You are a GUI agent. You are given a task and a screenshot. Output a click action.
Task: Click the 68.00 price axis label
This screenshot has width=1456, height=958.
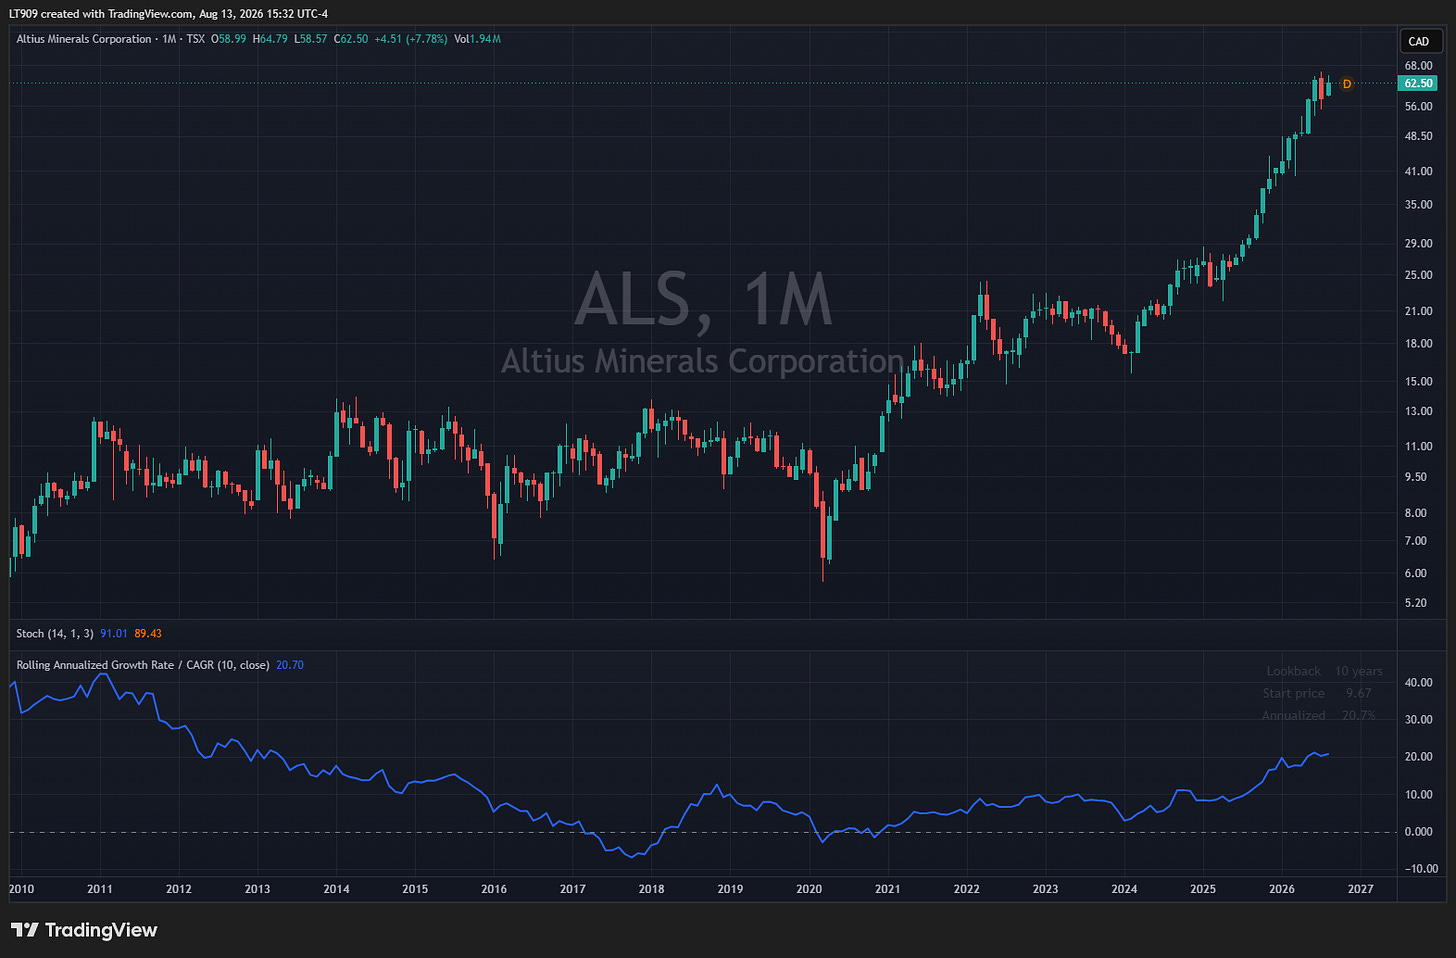pyautogui.click(x=1418, y=66)
